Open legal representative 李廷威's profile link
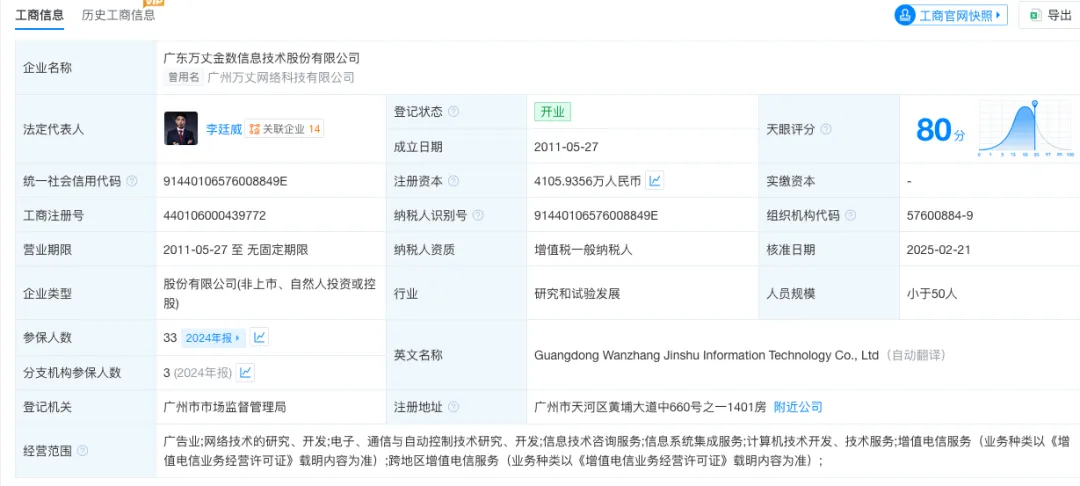Screen dimensions: 1080x486 click(224, 129)
